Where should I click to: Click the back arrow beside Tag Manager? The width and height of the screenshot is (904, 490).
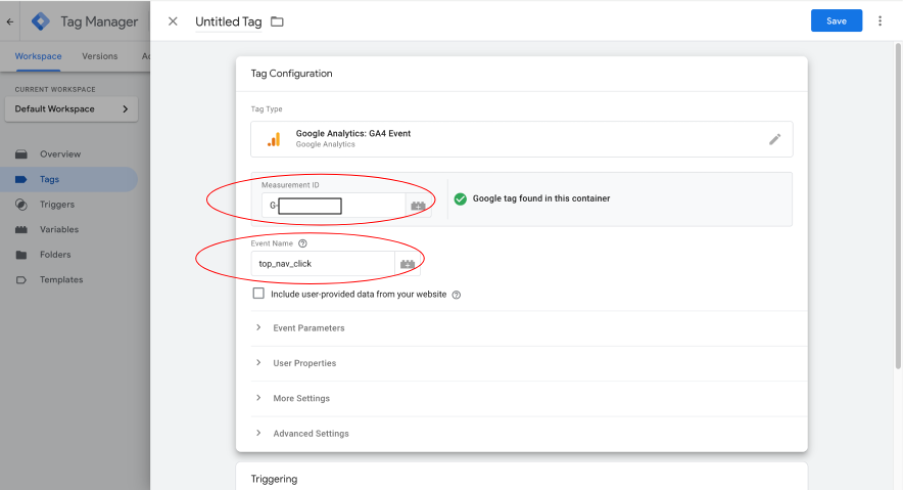[x=10, y=22]
